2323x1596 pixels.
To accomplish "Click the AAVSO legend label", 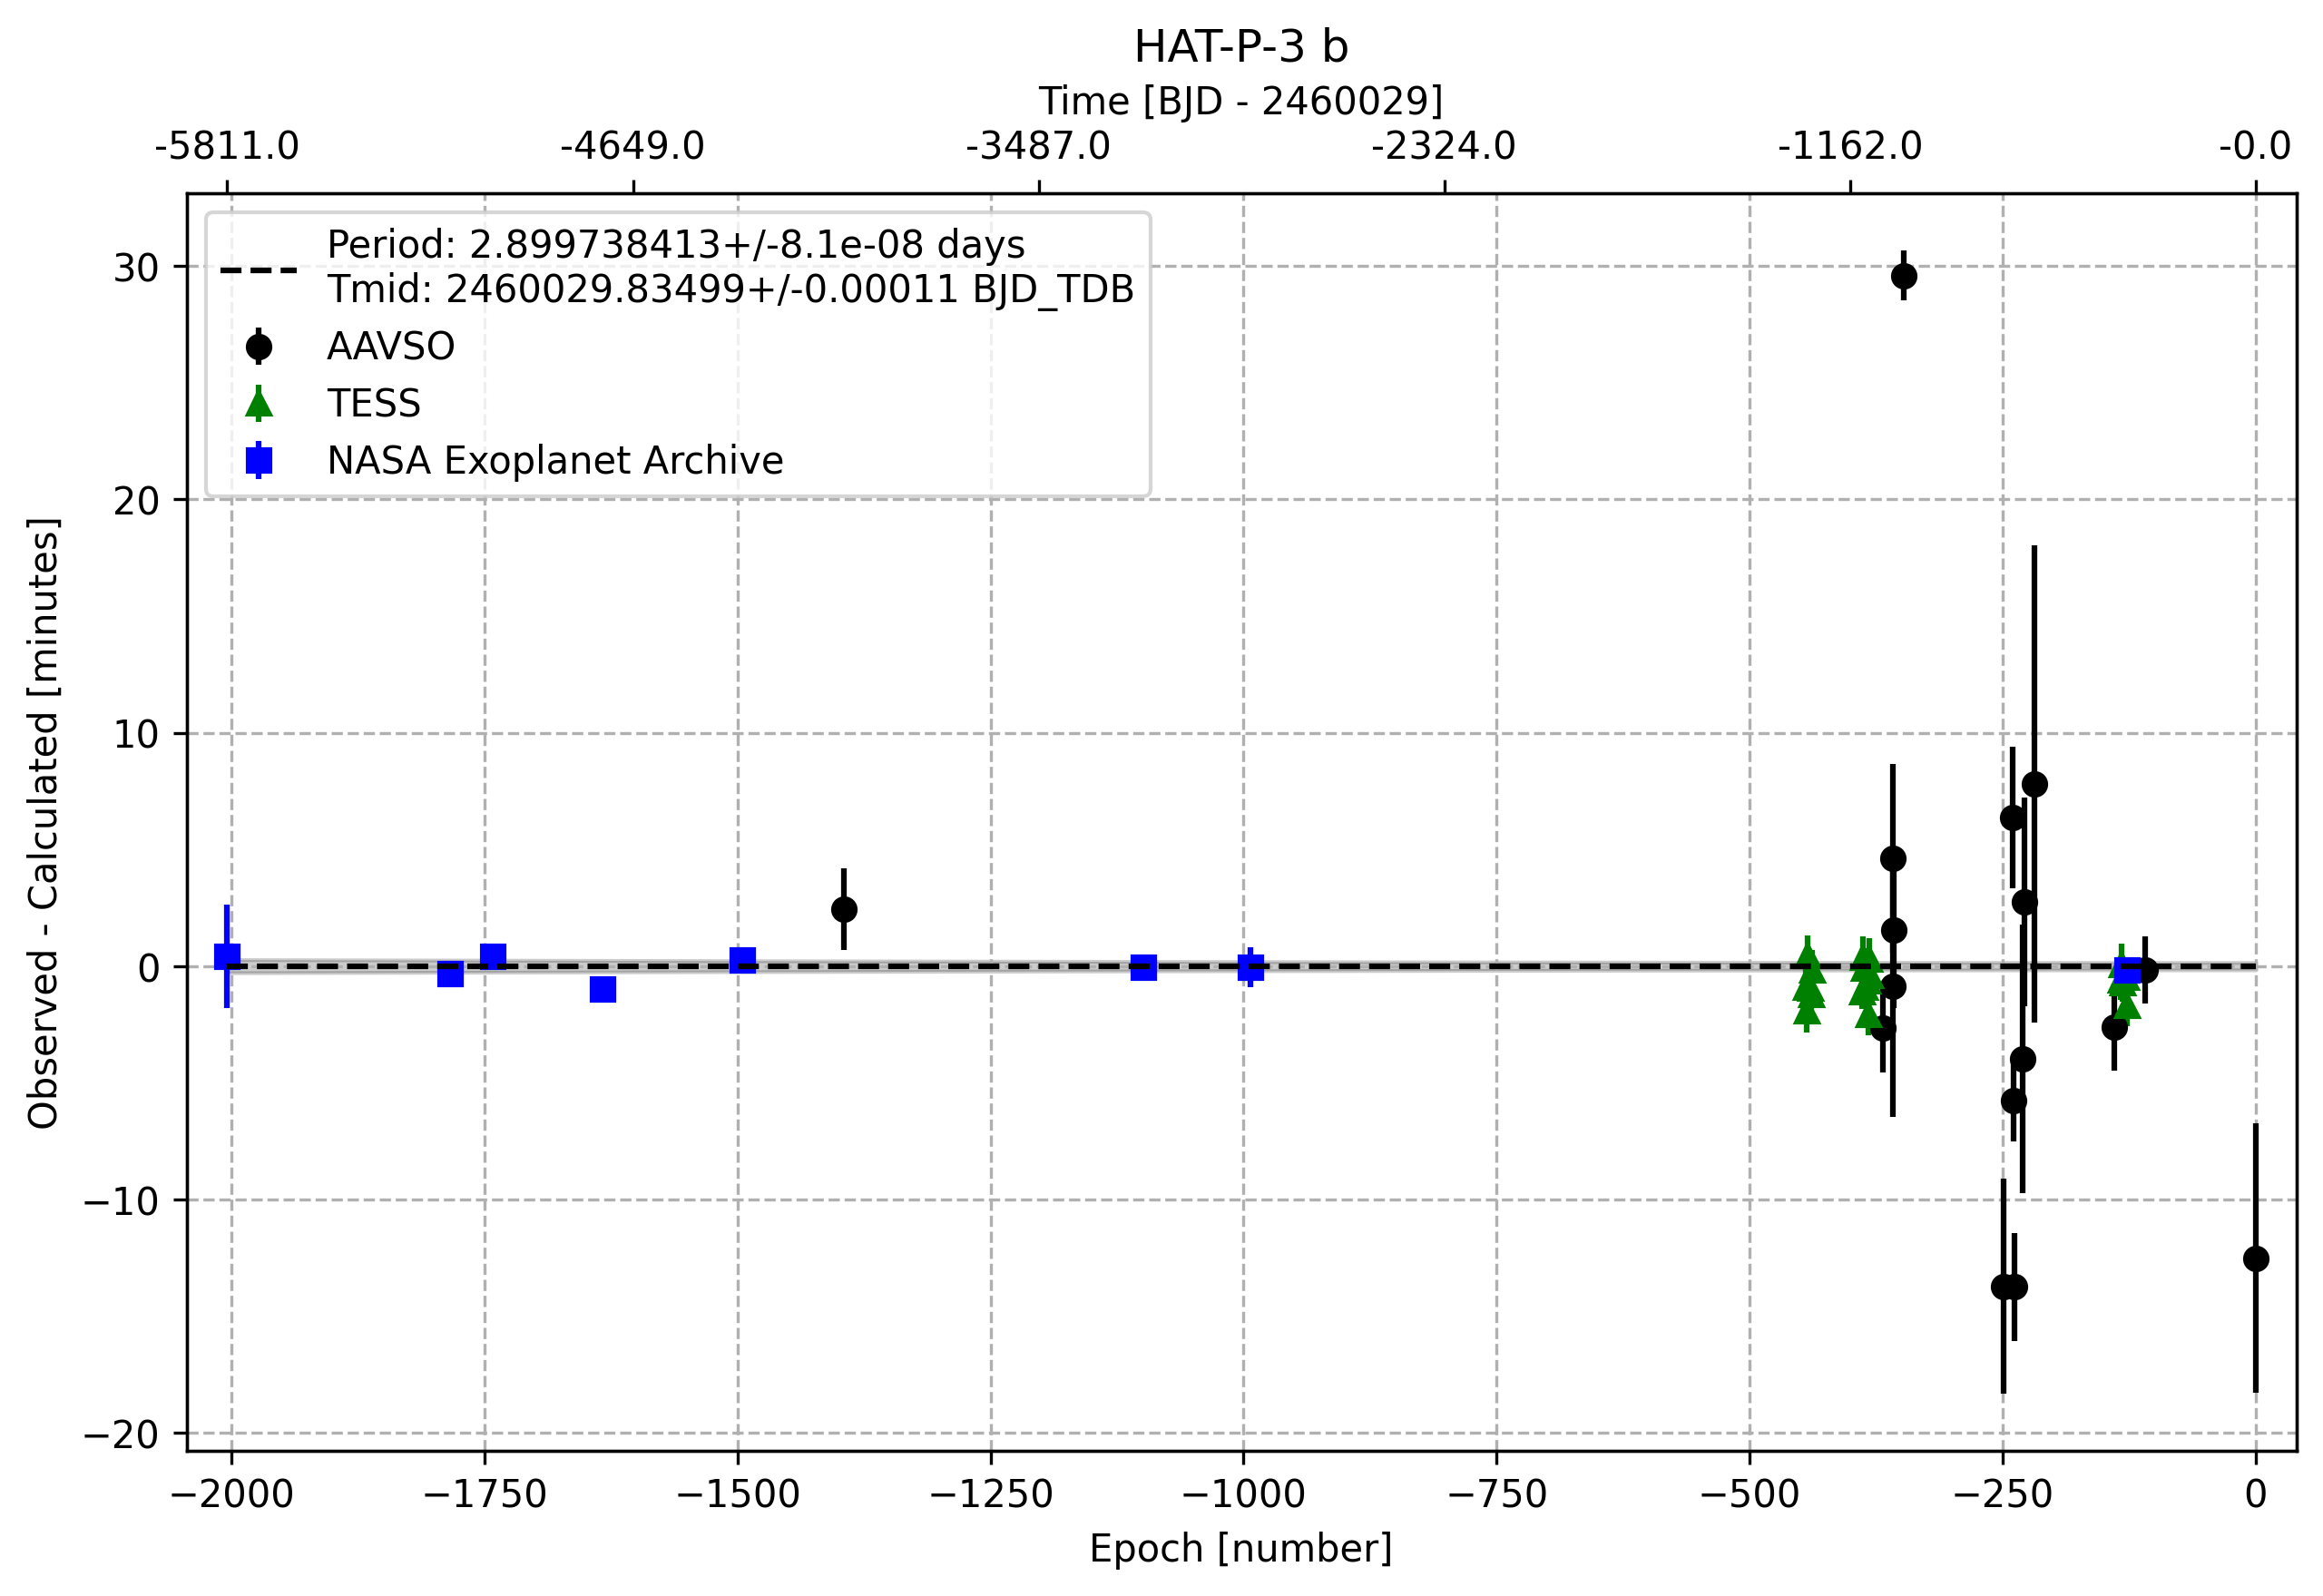I will [x=391, y=347].
